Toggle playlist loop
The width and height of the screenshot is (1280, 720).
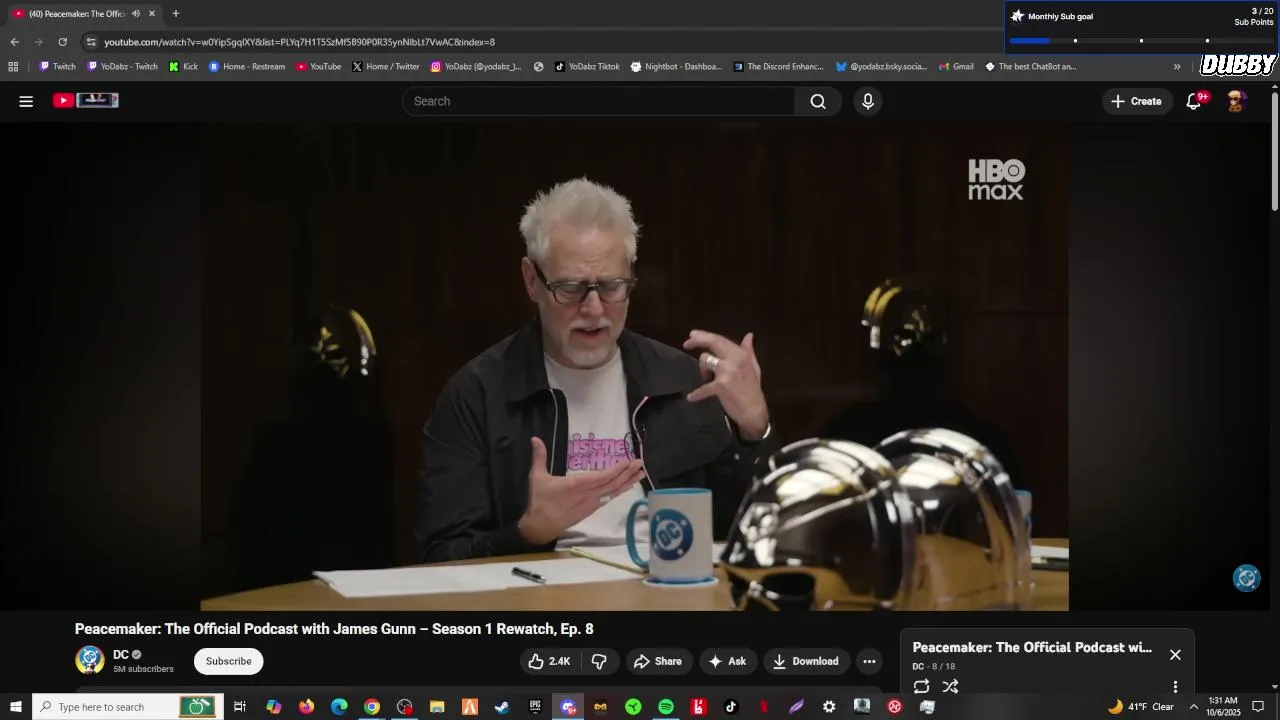point(921,687)
